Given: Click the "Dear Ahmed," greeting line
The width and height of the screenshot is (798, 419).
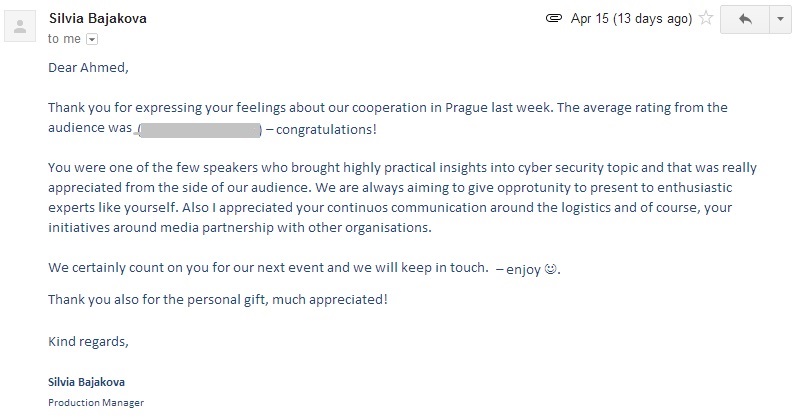Looking at the screenshot, I should (x=89, y=68).
